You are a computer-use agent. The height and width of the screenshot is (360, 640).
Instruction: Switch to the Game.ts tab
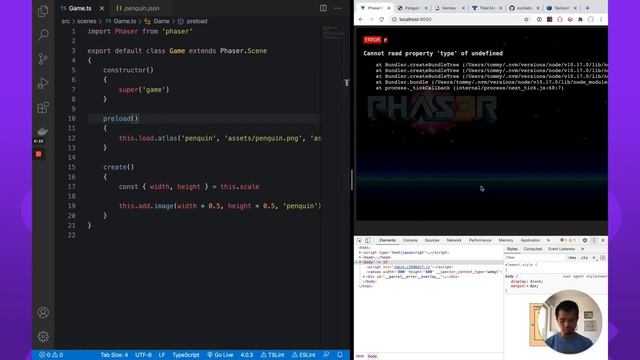pyautogui.click(x=80, y=8)
